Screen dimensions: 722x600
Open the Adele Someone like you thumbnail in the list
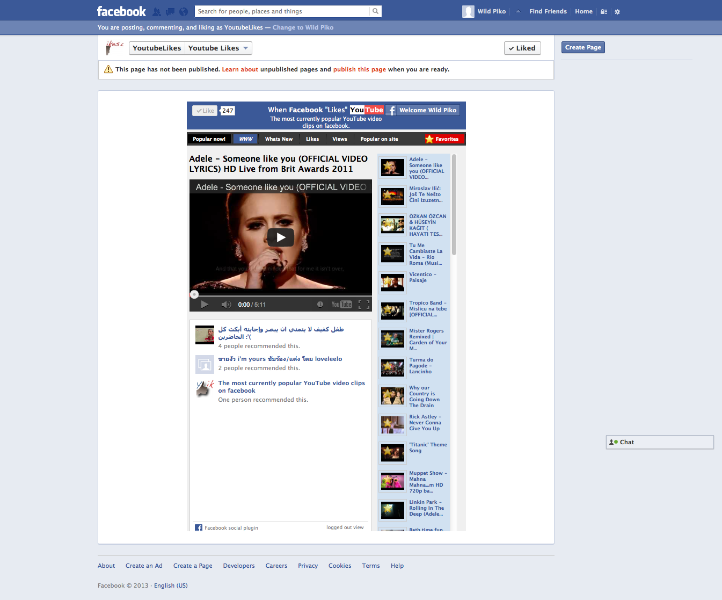tap(392, 168)
